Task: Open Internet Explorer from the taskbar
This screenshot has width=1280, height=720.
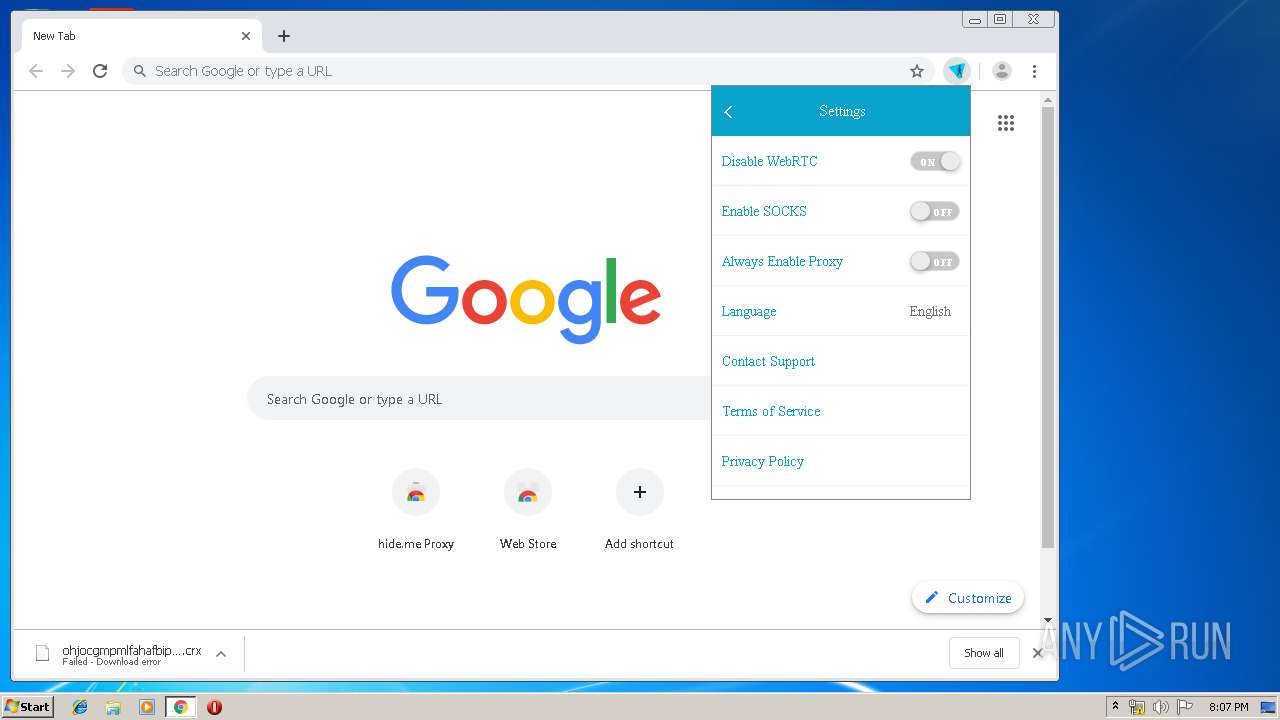Action: tap(80, 707)
